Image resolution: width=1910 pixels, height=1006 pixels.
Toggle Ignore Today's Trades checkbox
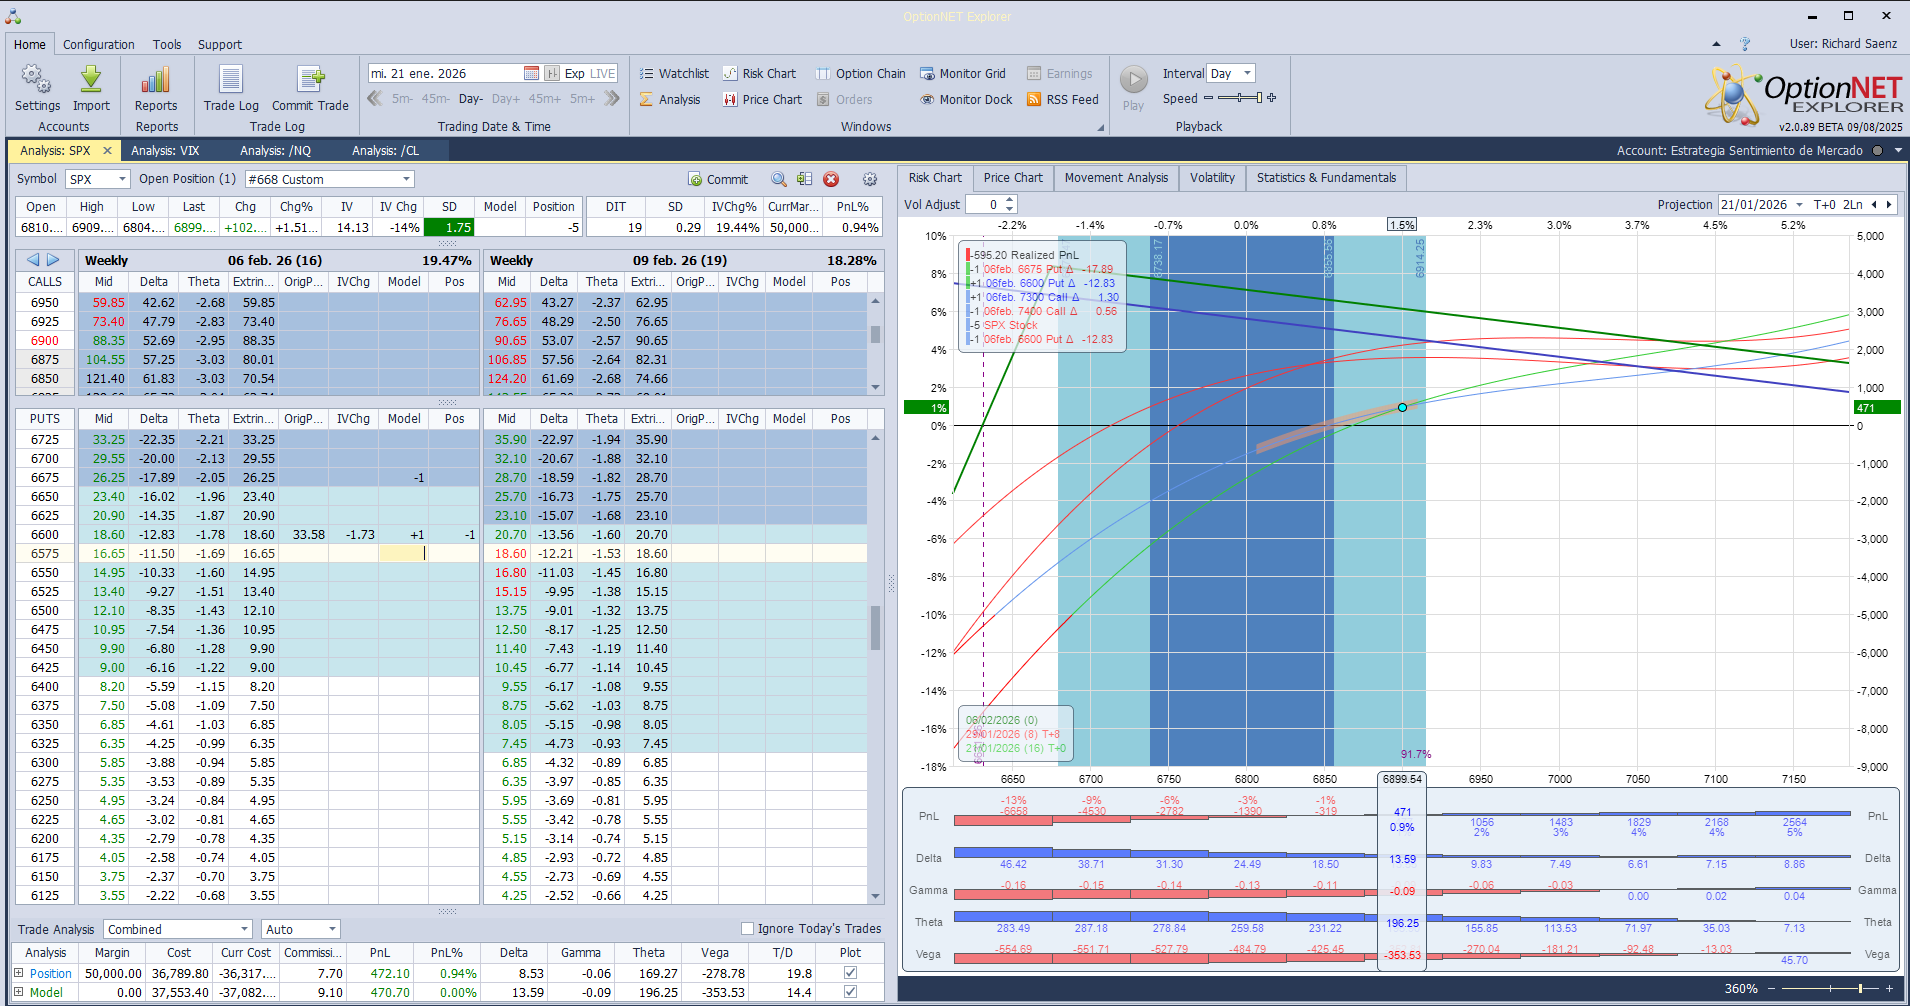pos(747,928)
